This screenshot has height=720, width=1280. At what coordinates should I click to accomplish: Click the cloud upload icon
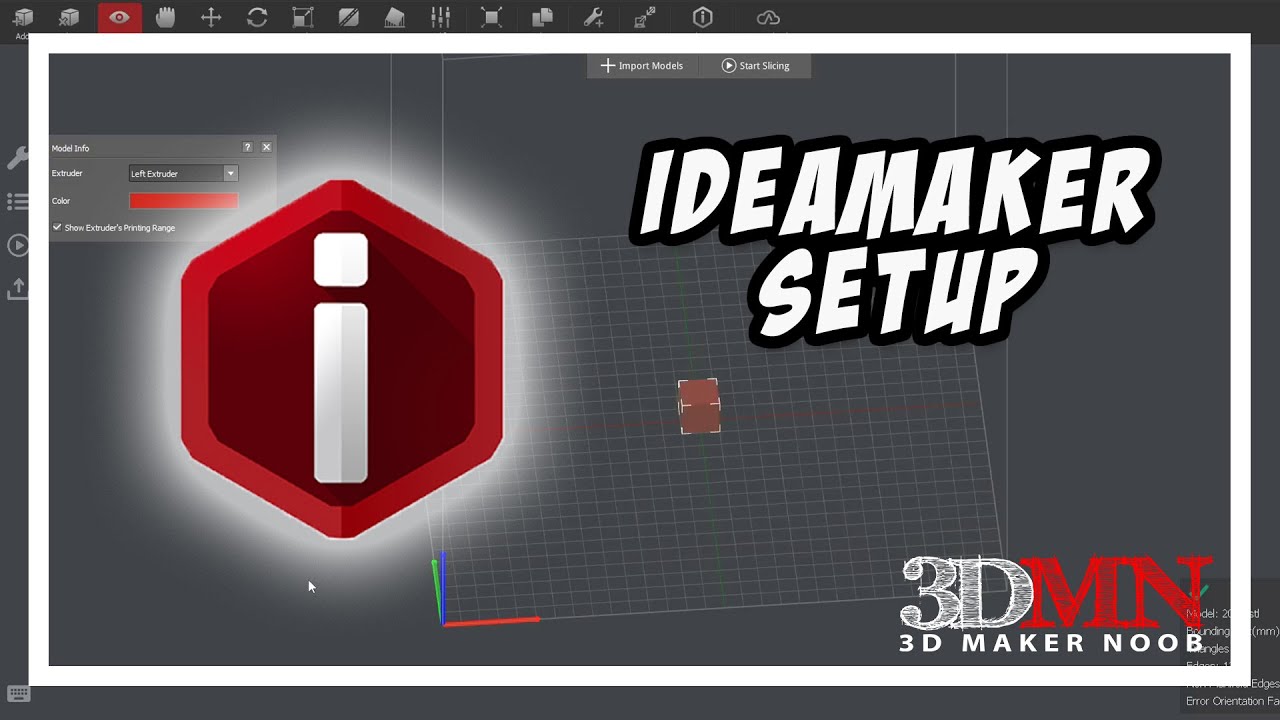tap(768, 17)
